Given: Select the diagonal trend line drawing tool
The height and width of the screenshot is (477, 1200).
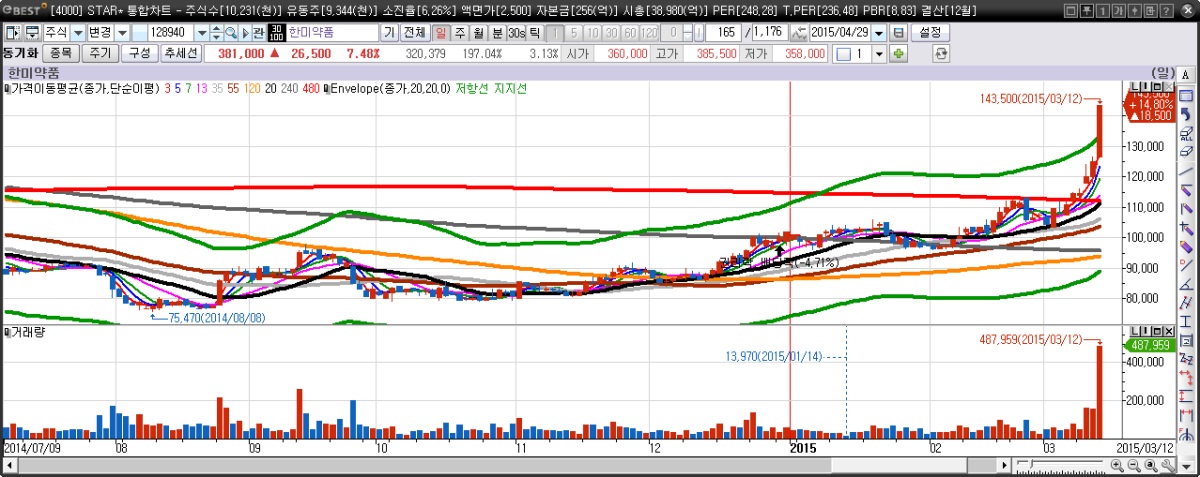Looking at the screenshot, I should click(x=1186, y=171).
